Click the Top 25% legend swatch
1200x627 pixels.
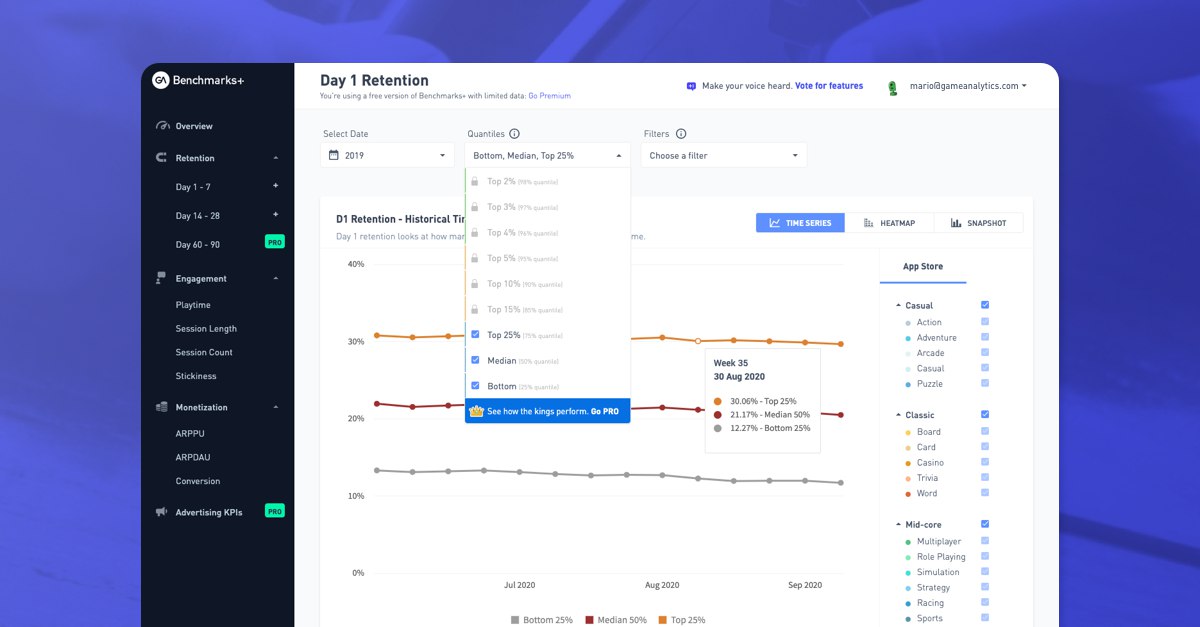coord(663,620)
